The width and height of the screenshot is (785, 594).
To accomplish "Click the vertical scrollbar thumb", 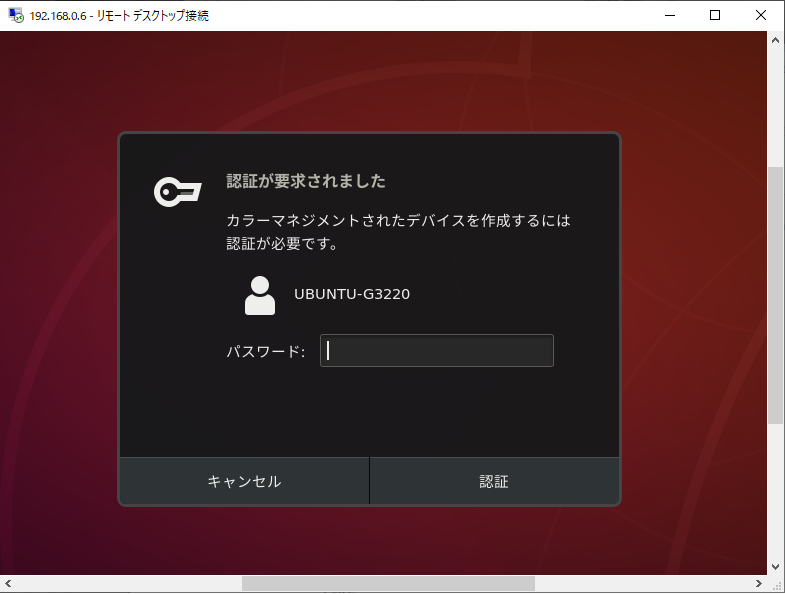I will pos(775,295).
